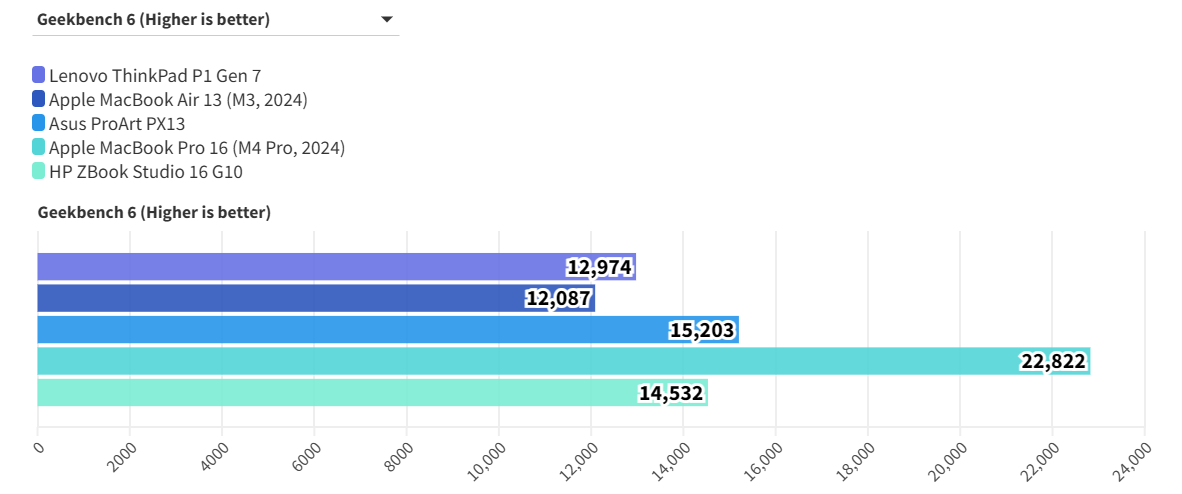Viewport: 1182px width, 494px height.
Task: Click the HP ZBook Studio 16 G10 swatch
Action: 39,172
